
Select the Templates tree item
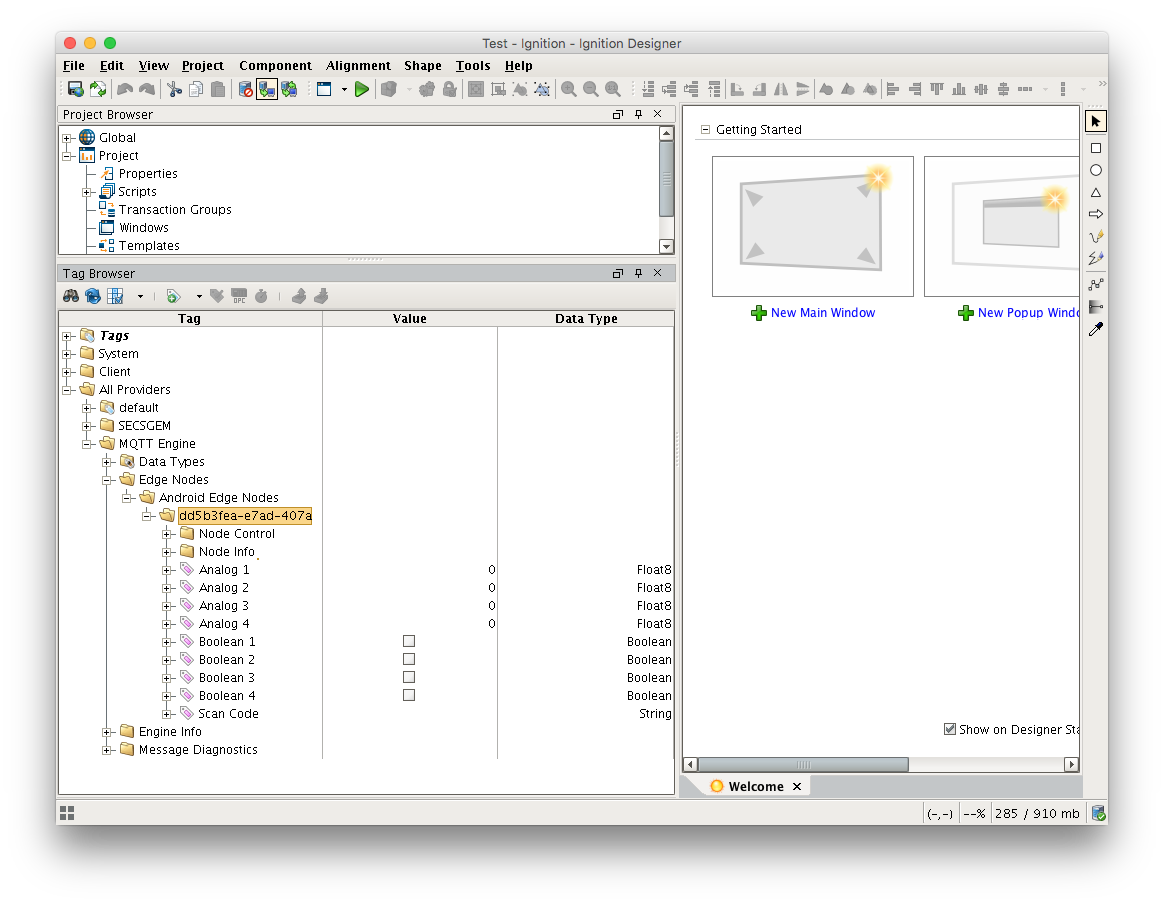[x=149, y=246]
